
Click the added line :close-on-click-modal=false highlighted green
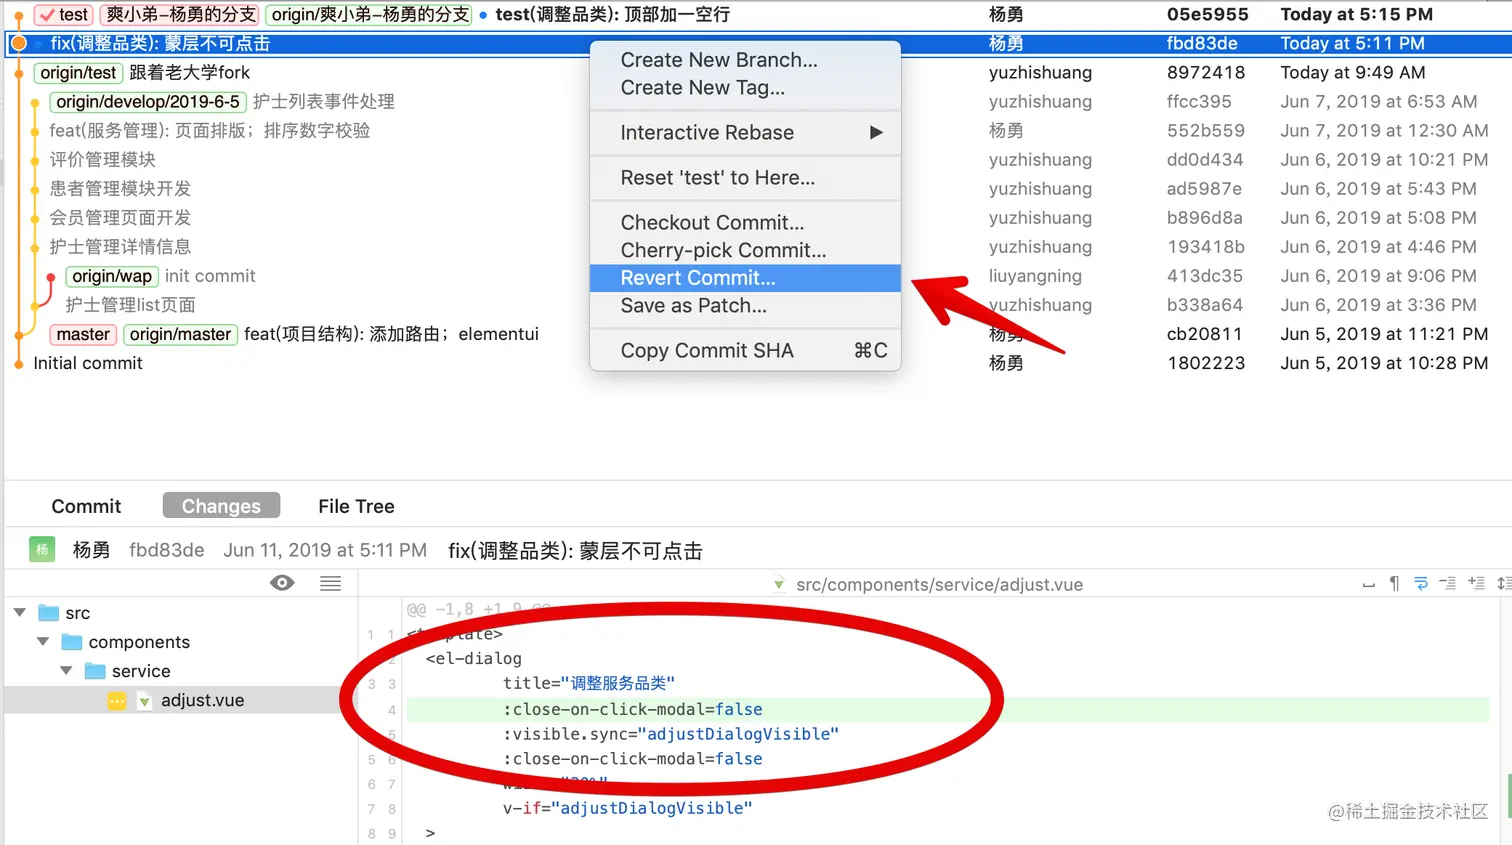[x=948, y=709]
